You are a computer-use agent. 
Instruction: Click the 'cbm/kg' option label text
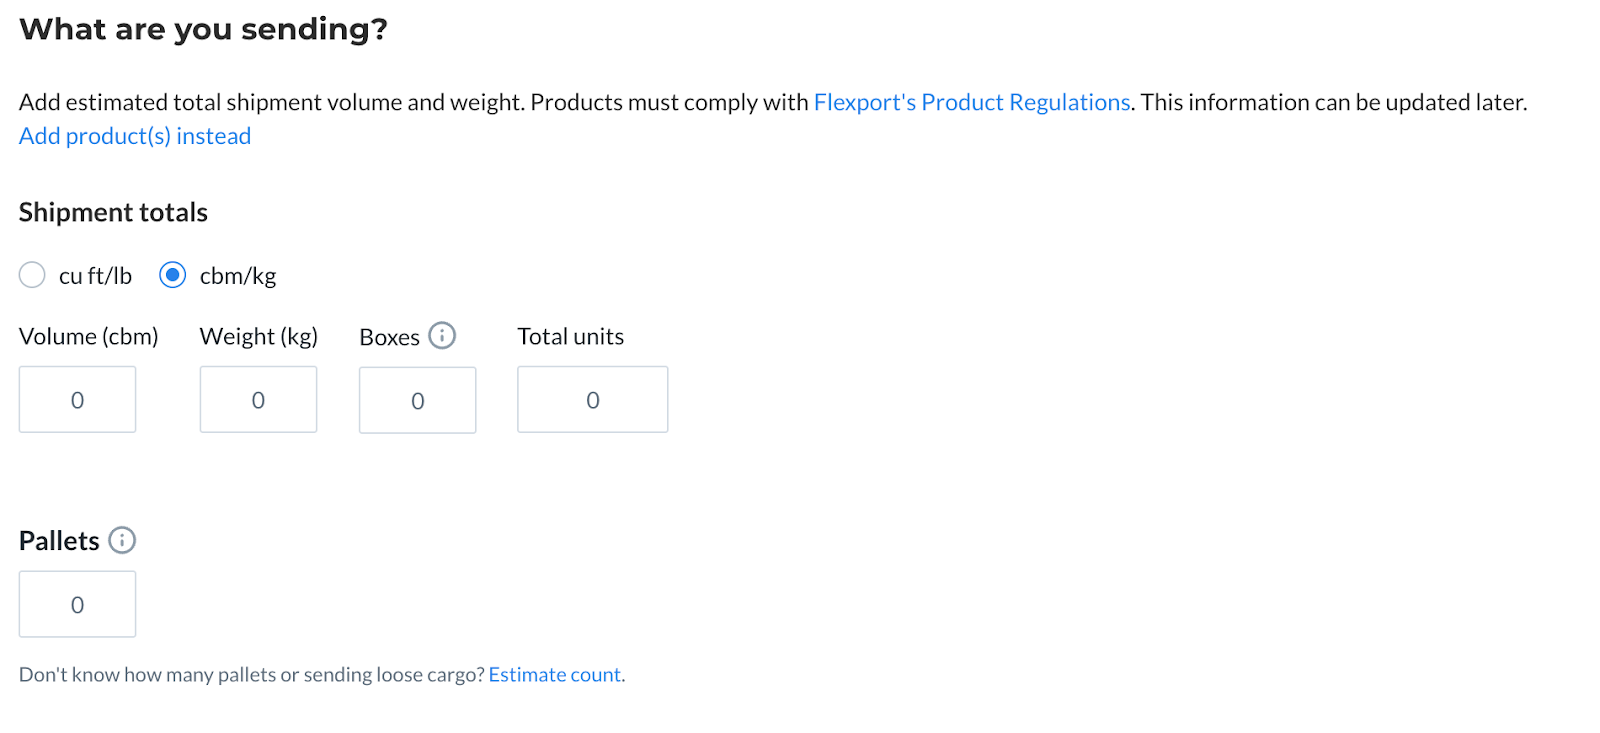(238, 276)
